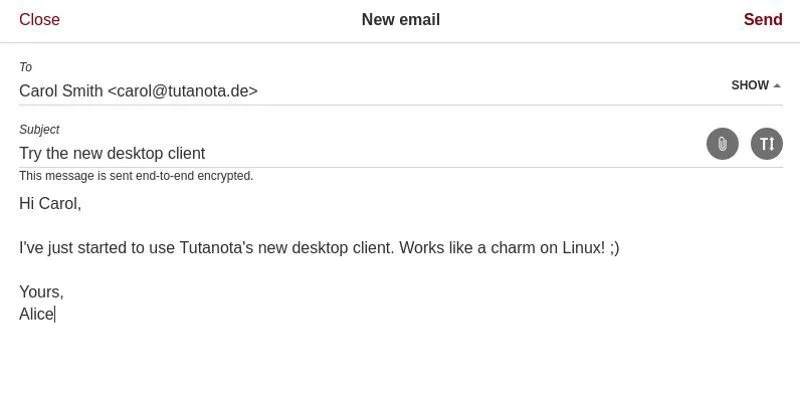800x405 pixels.
Task: Attach a file using the paperclip icon
Action: point(722,144)
